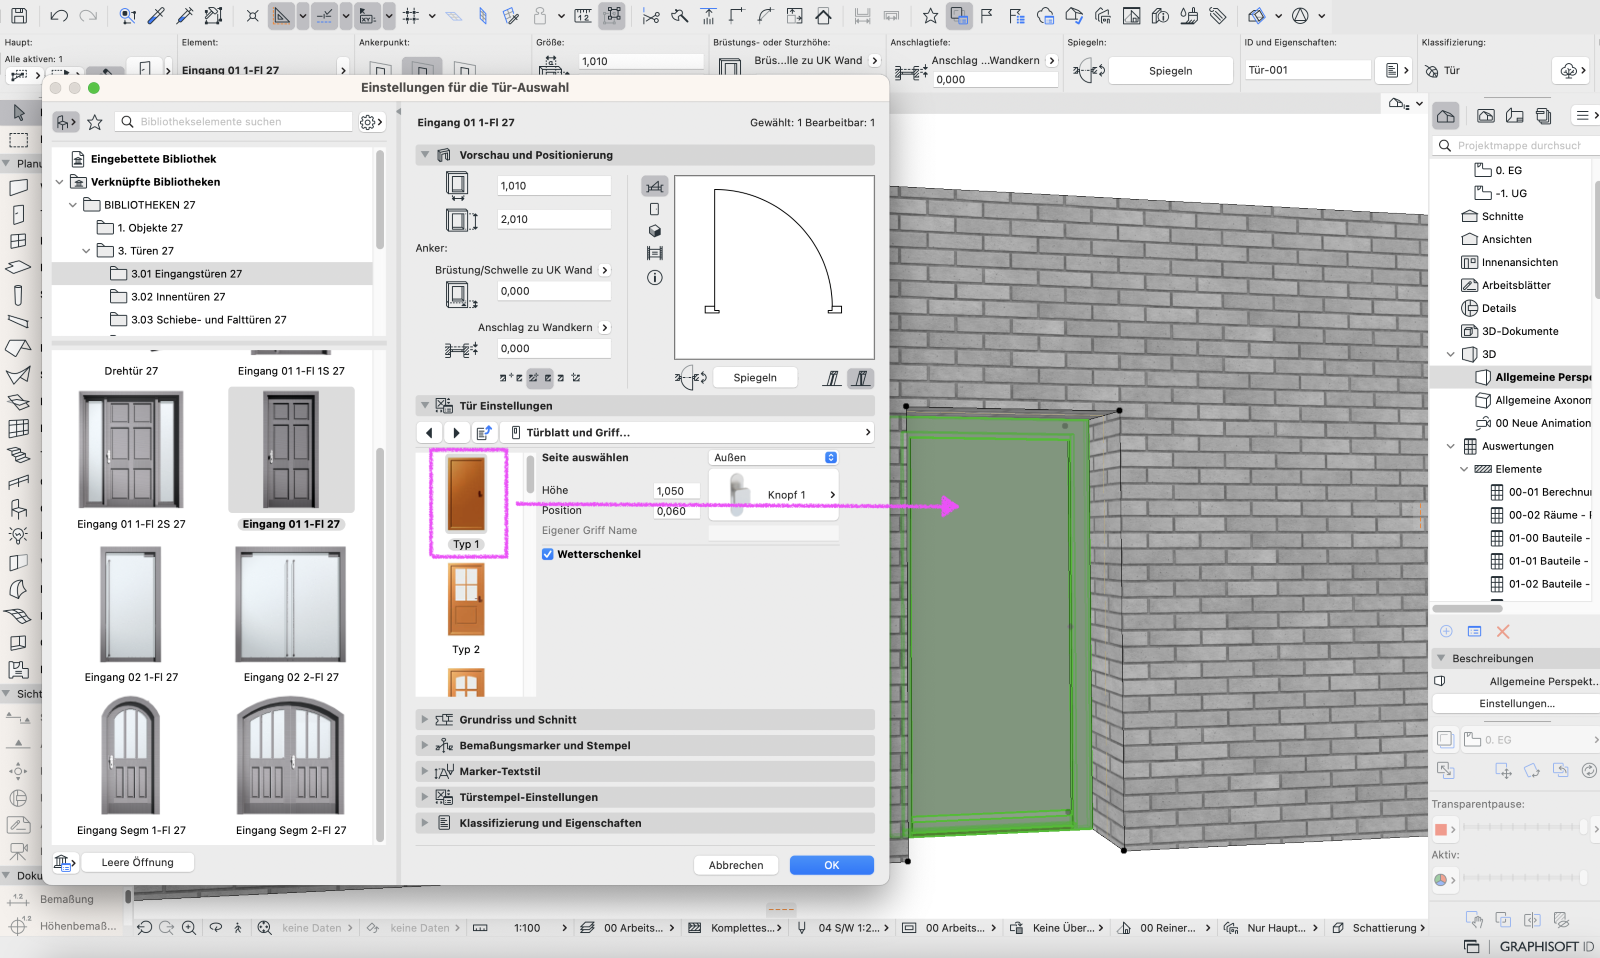Click the delete red X in Navigator

pos(1502,631)
